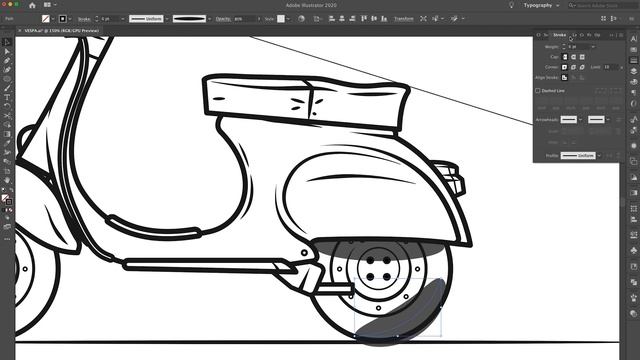This screenshot has height=360, width=640.
Task: Select the Direct Selection tool
Action: coord(7,51)
